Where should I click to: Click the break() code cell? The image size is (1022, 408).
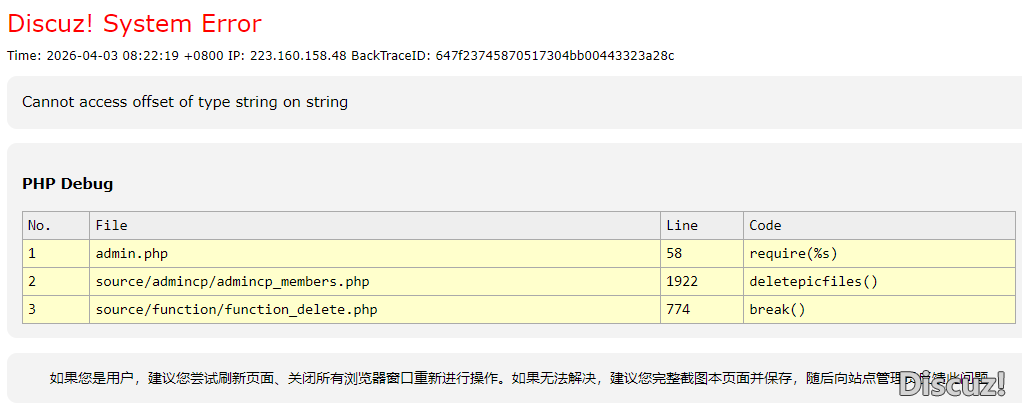pos(777,310)
